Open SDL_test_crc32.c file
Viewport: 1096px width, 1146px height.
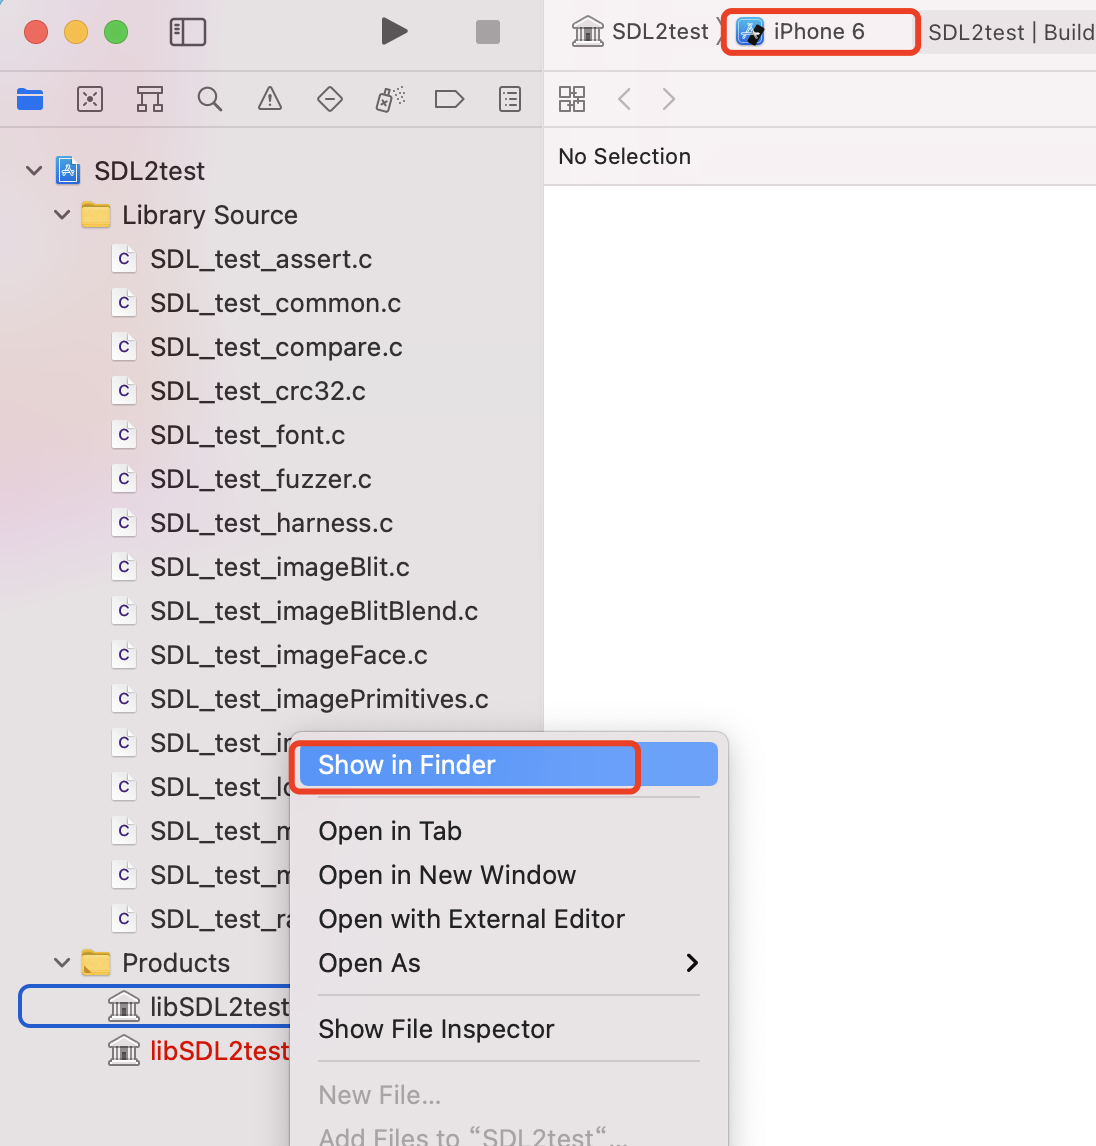tap(257, 391)
